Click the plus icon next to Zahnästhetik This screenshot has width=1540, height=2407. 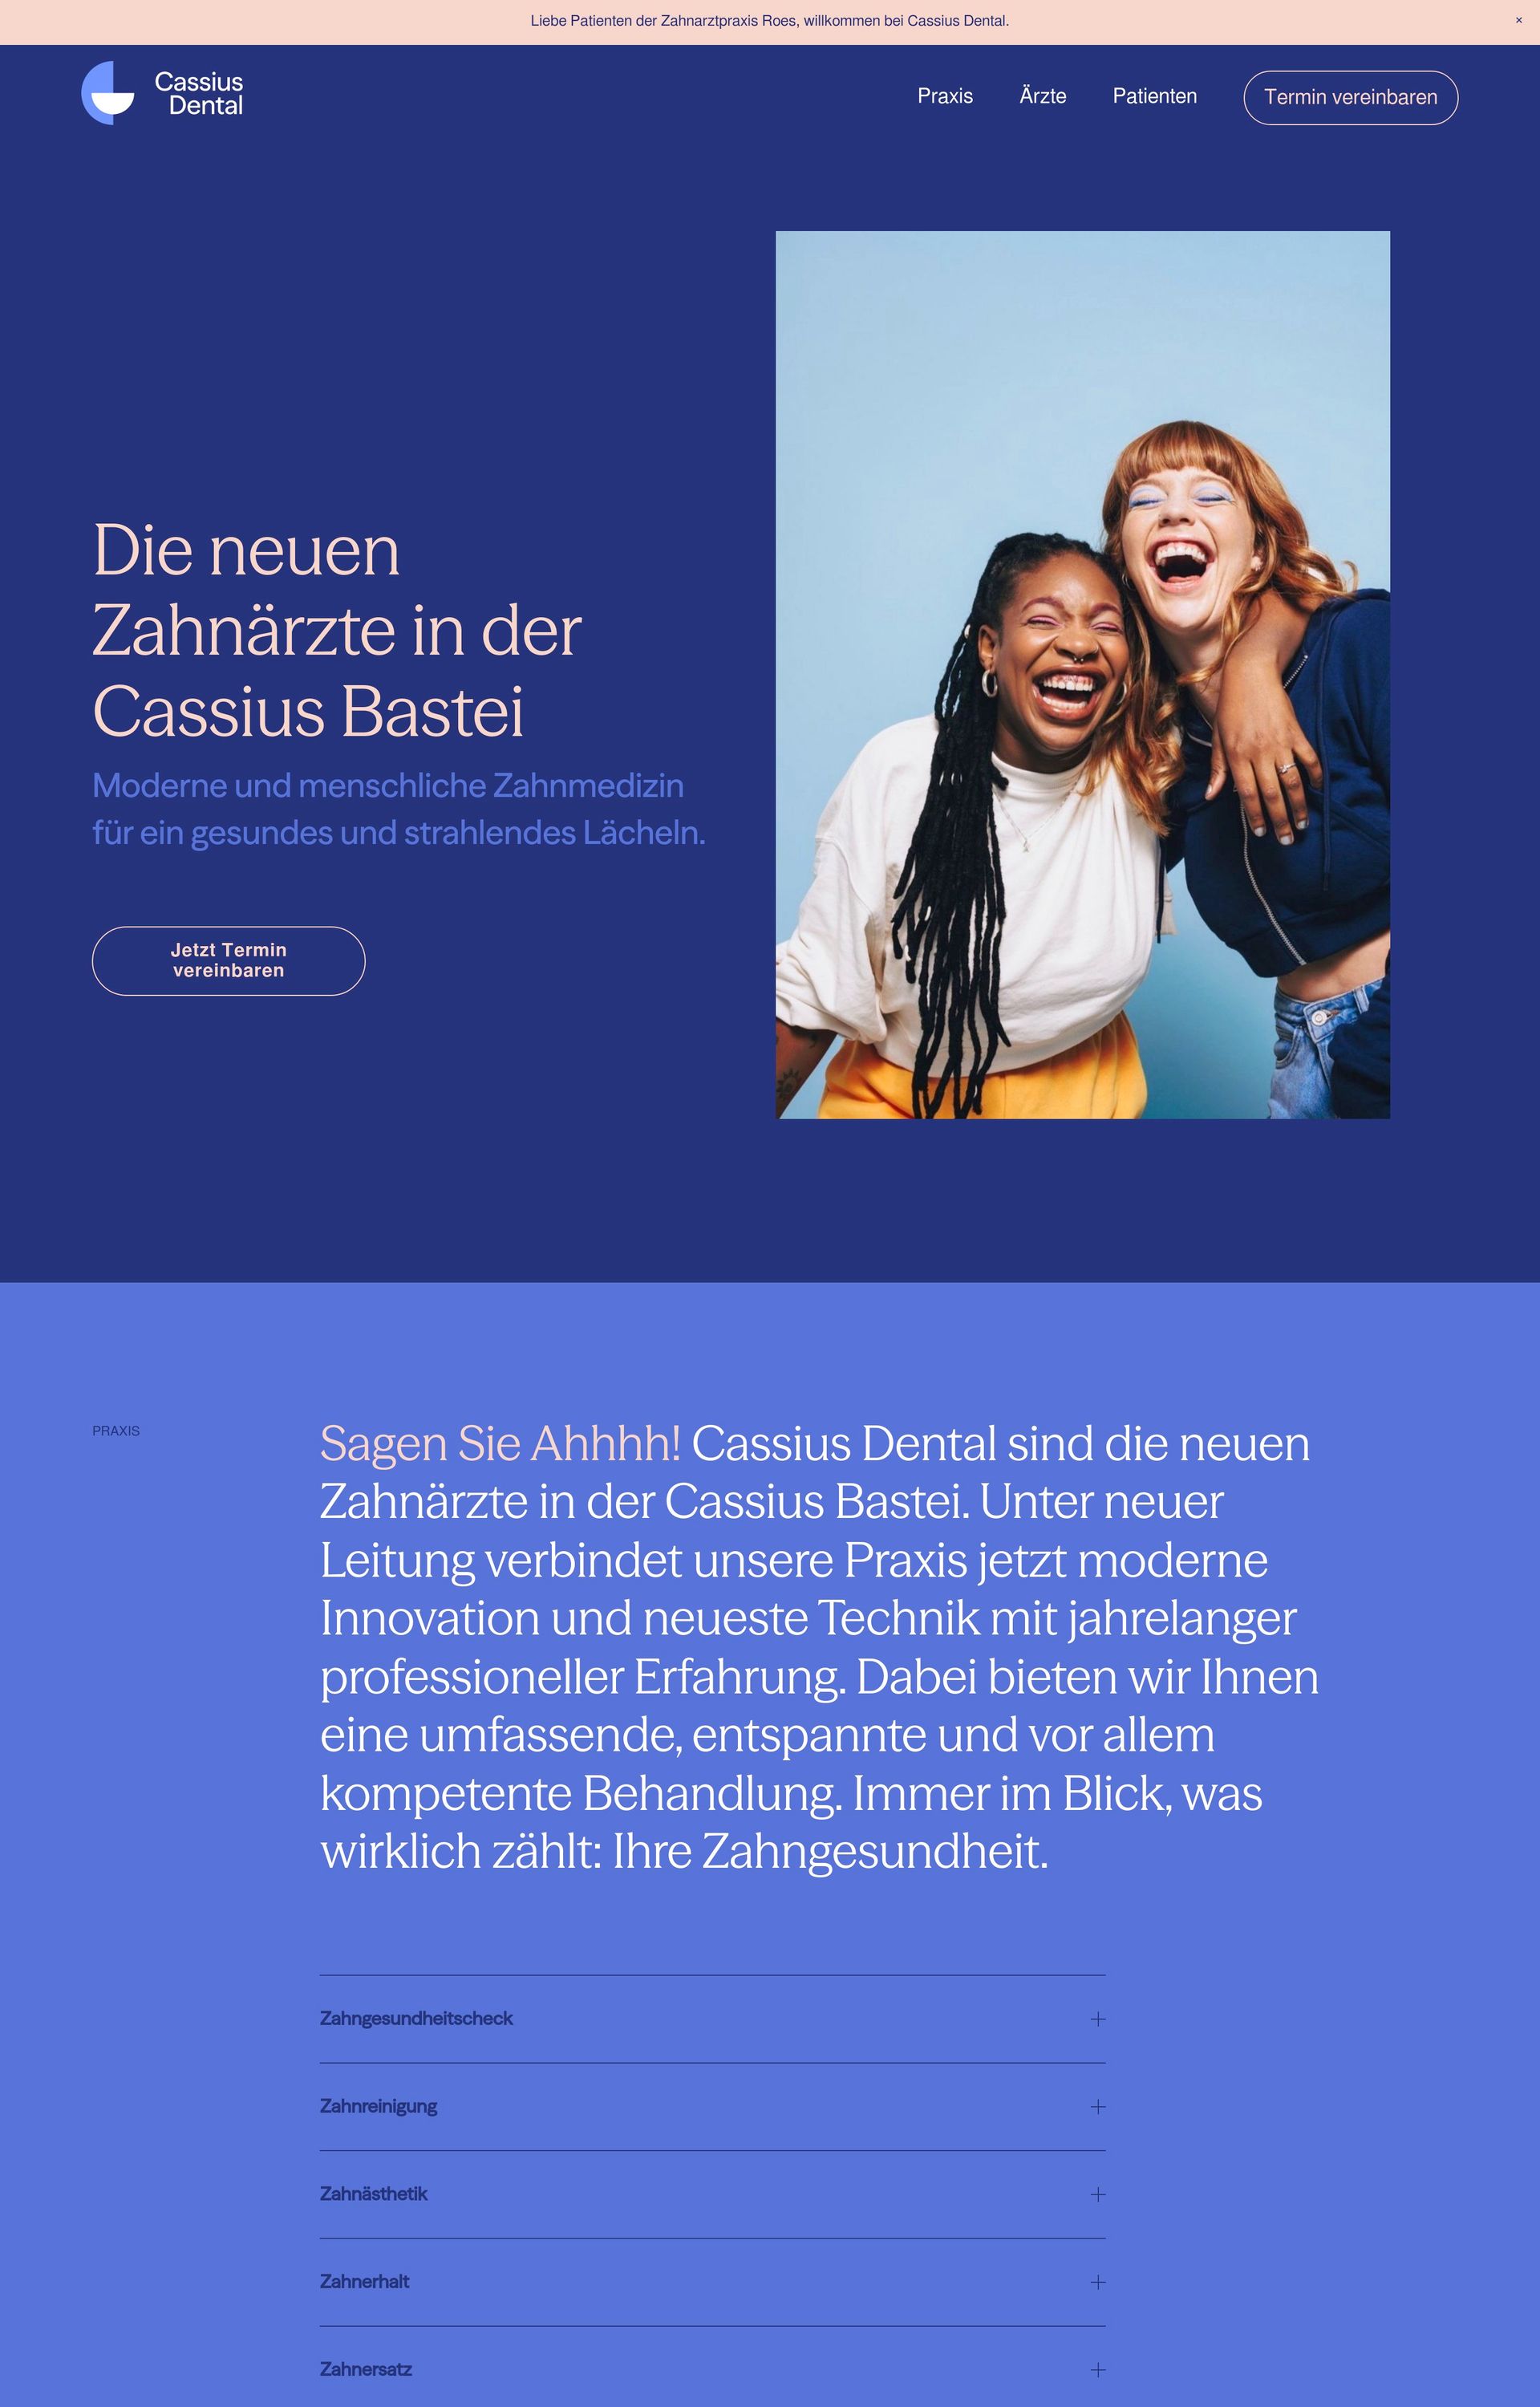(x=1097, y=2194)
